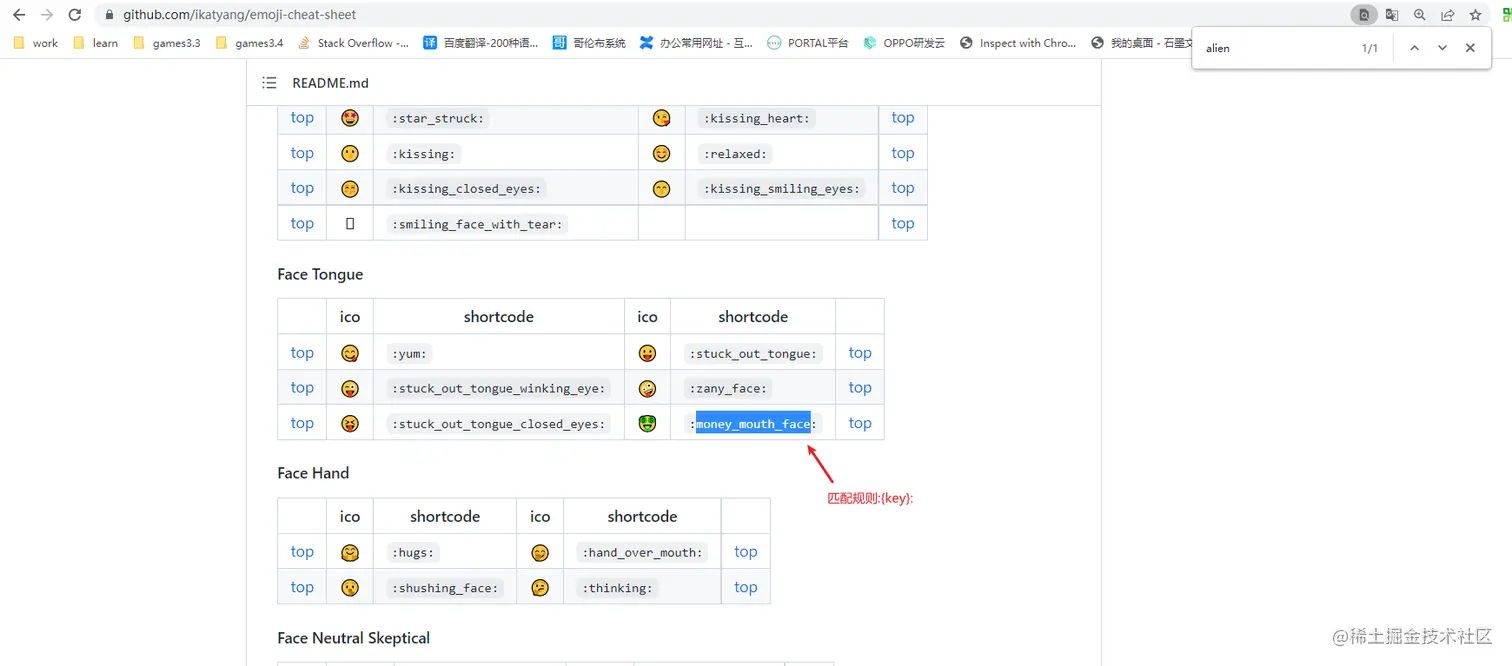
Task: Bookmark this page with star icon
Action: [1475, 15]
